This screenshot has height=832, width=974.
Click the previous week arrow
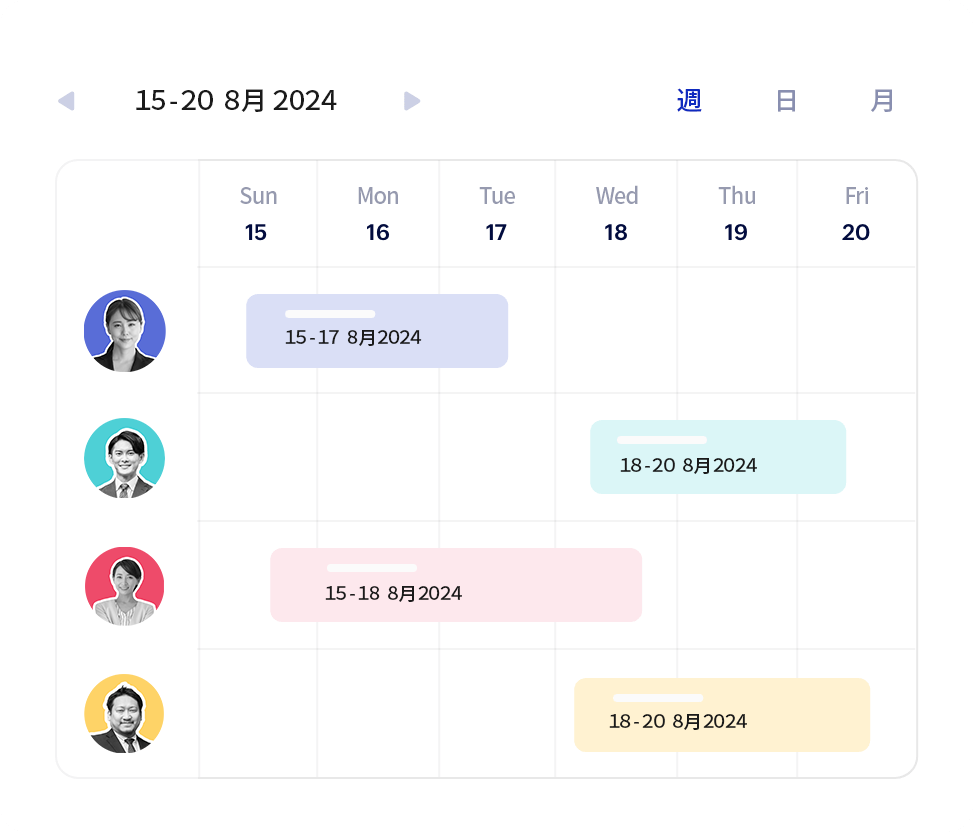(66, 101)
